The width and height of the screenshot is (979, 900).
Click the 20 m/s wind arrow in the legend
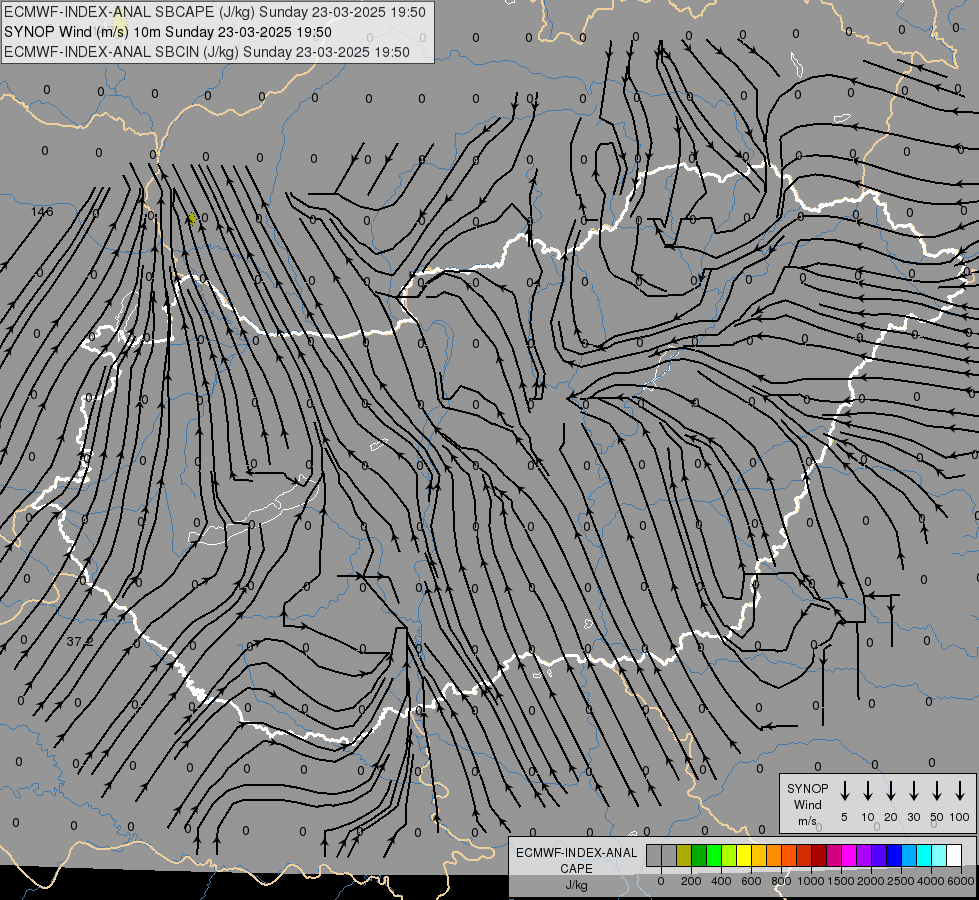click(x=891, y=791)
